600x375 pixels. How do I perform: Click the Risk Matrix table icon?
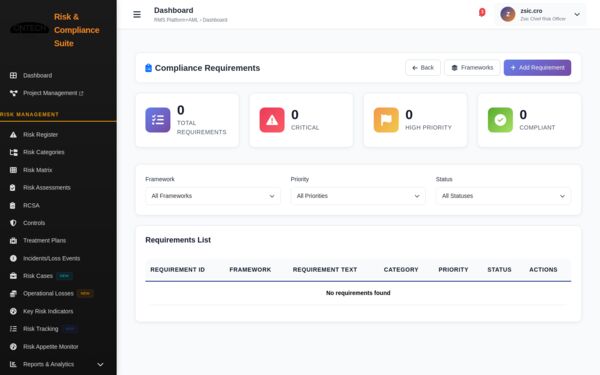13,170
